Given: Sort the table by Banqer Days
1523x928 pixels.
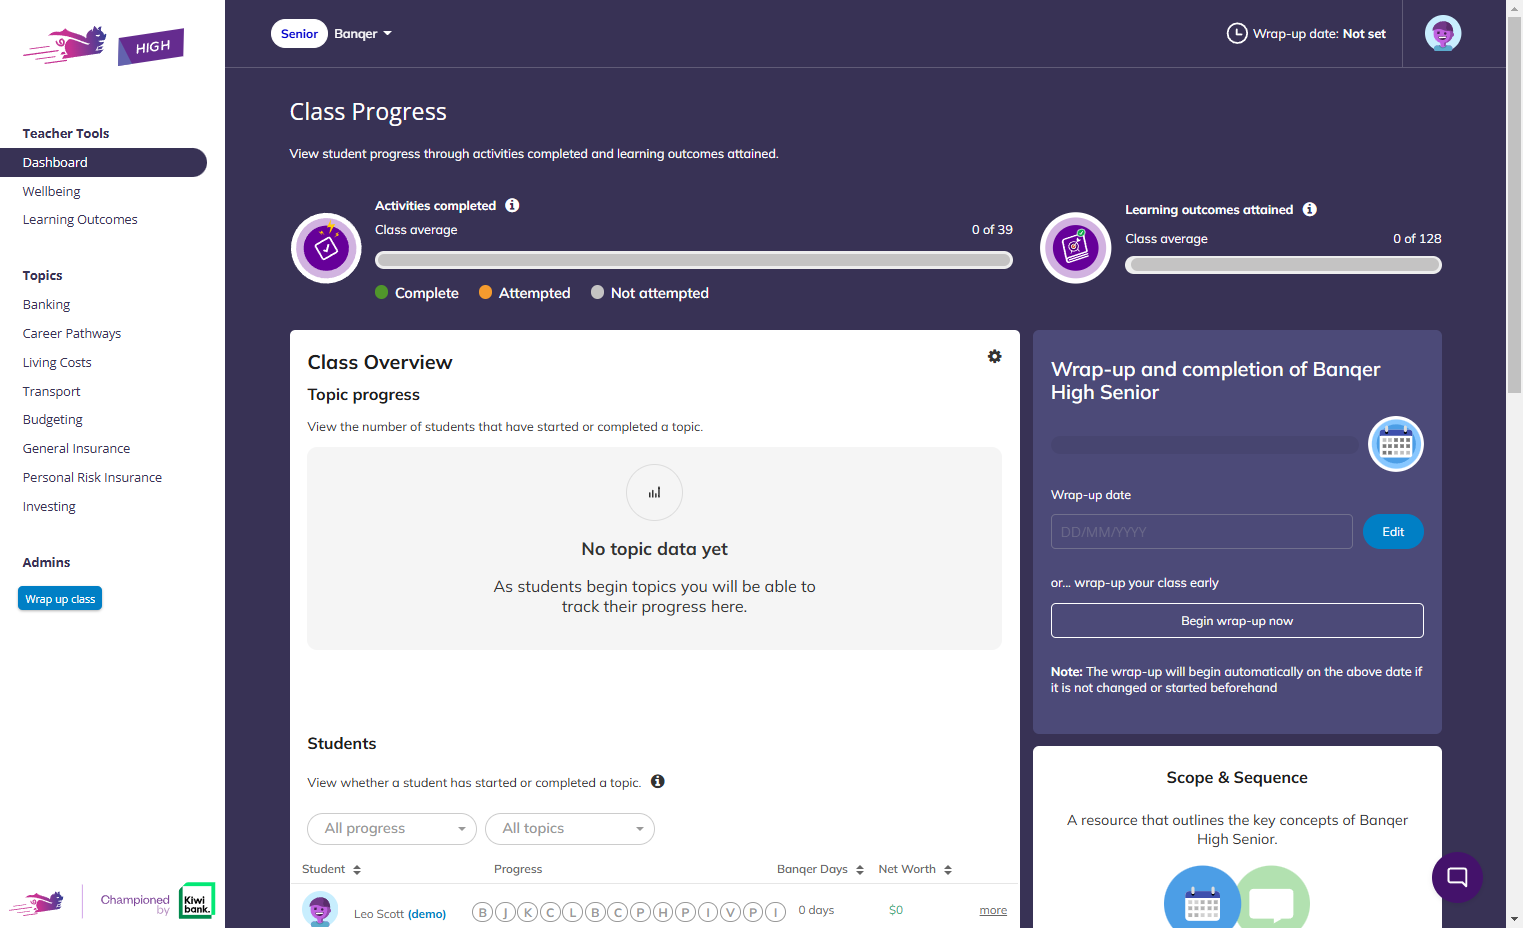Looking at the screenshot, I should (x=820, y=869).
